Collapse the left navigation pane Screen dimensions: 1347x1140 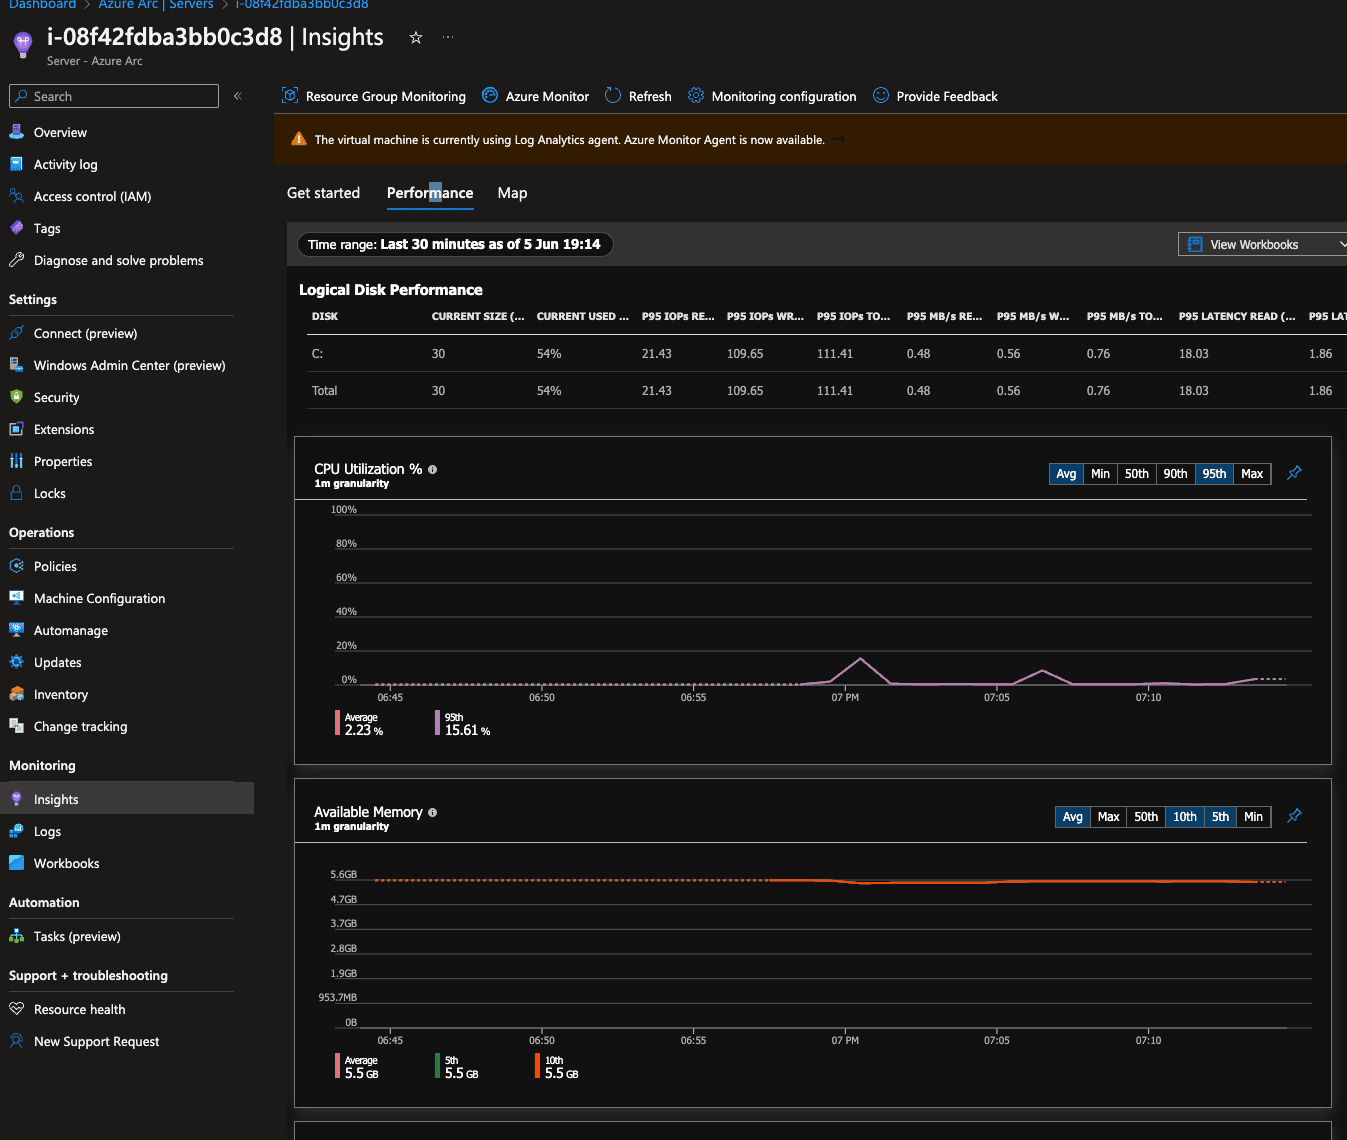(237, 96)
